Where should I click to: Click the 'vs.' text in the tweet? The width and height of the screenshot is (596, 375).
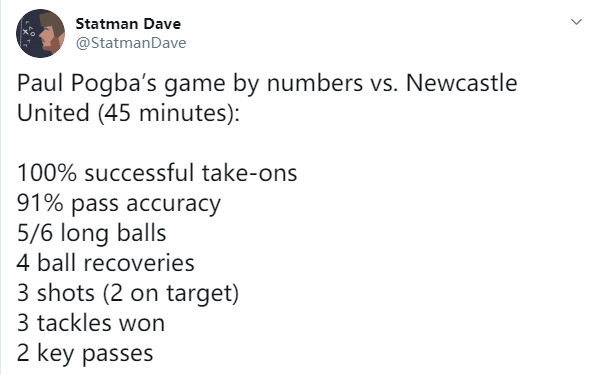tap(384, 84)
